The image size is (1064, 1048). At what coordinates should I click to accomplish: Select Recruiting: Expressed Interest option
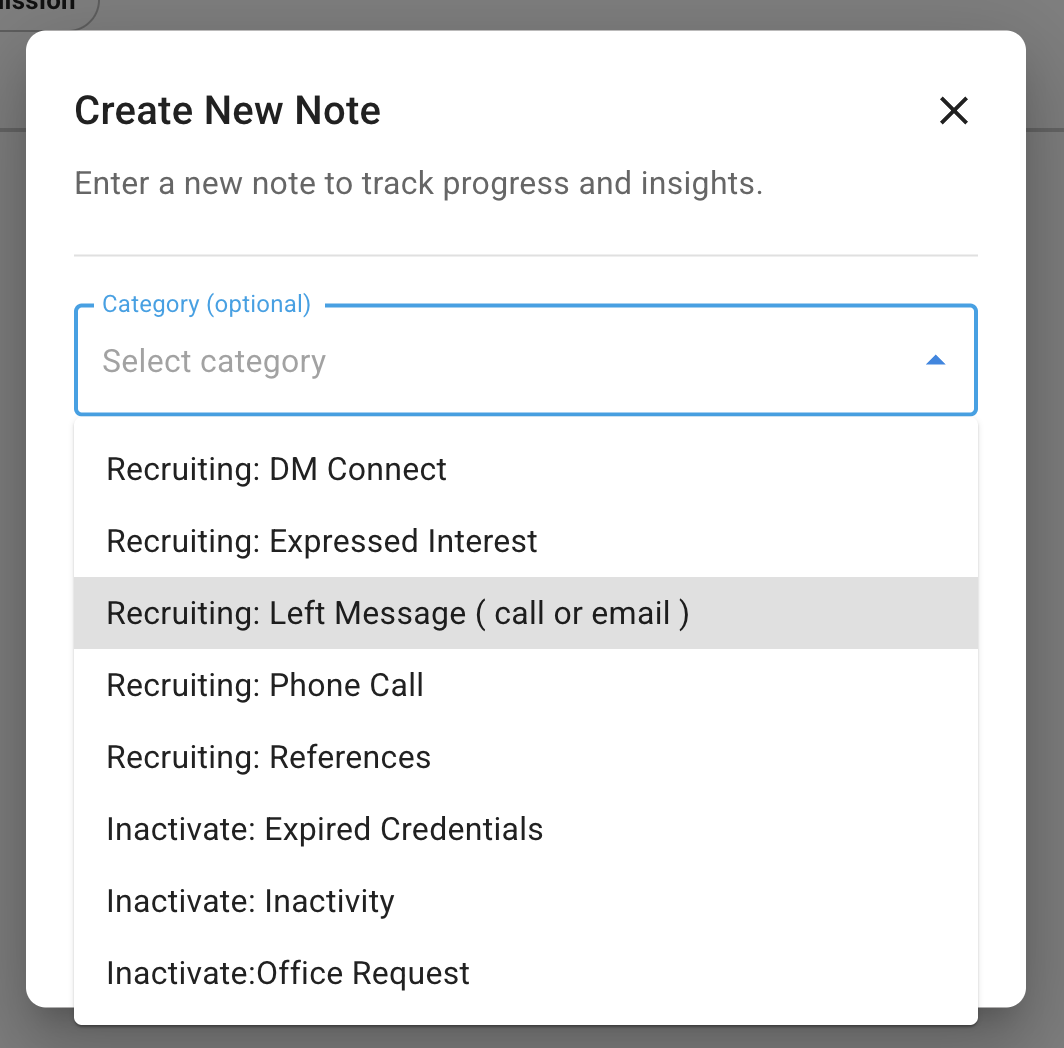point(322,541)
